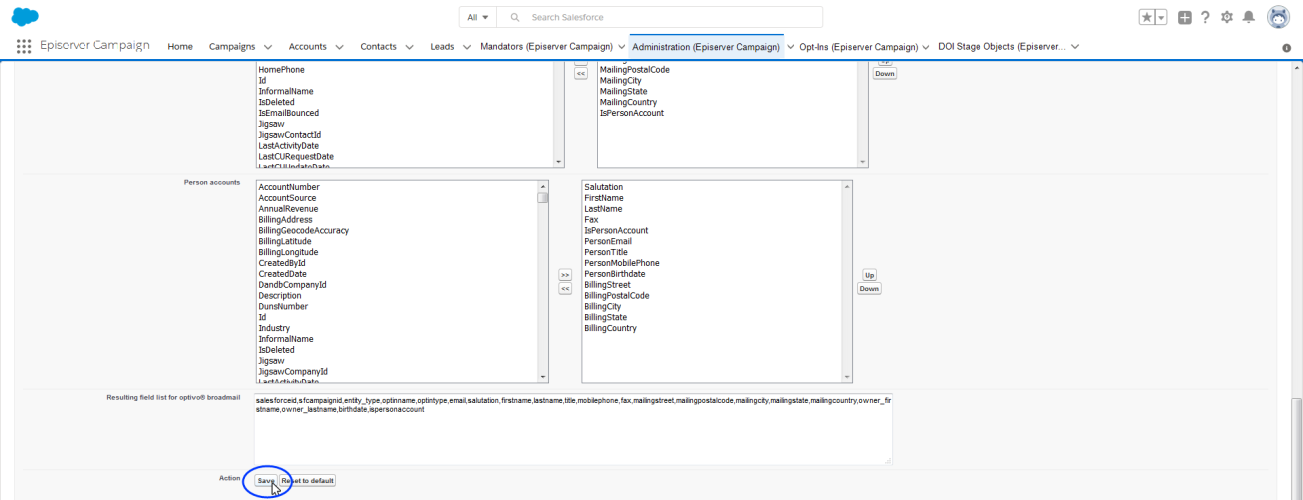Select Salutation in the selected list
The height and width of the screenshot is (500, 1303).
[604, 187]
